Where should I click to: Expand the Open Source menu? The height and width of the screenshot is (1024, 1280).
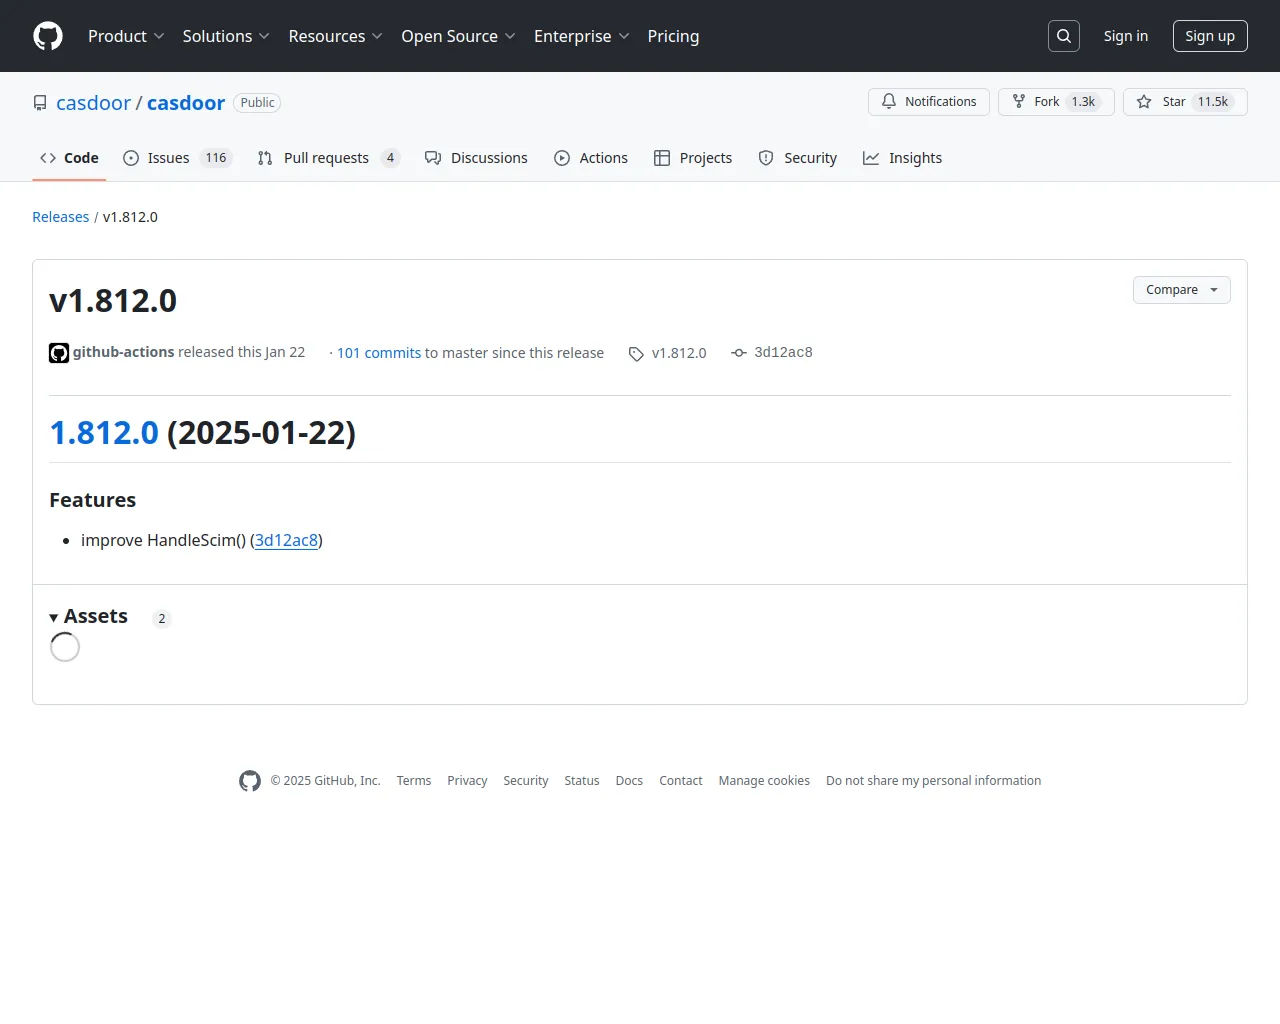tap(458, 36)
